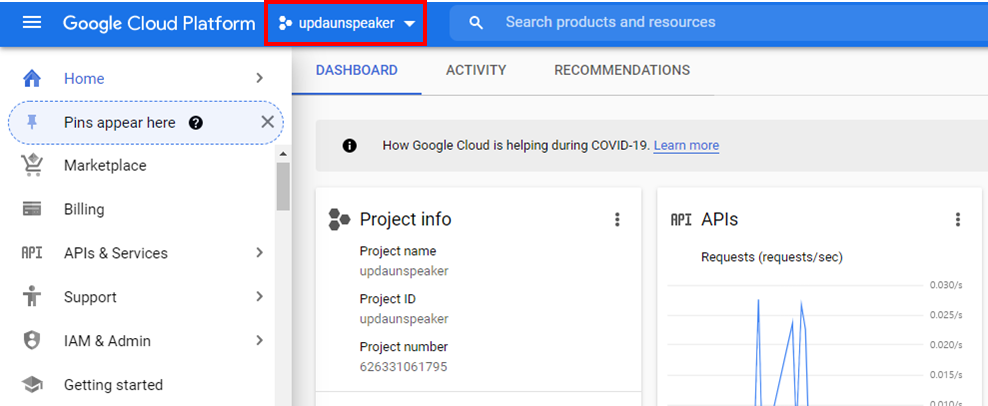Switch to the RECOMMENDATIONS tab
988x406 pixels.
[x=622, y=70]
